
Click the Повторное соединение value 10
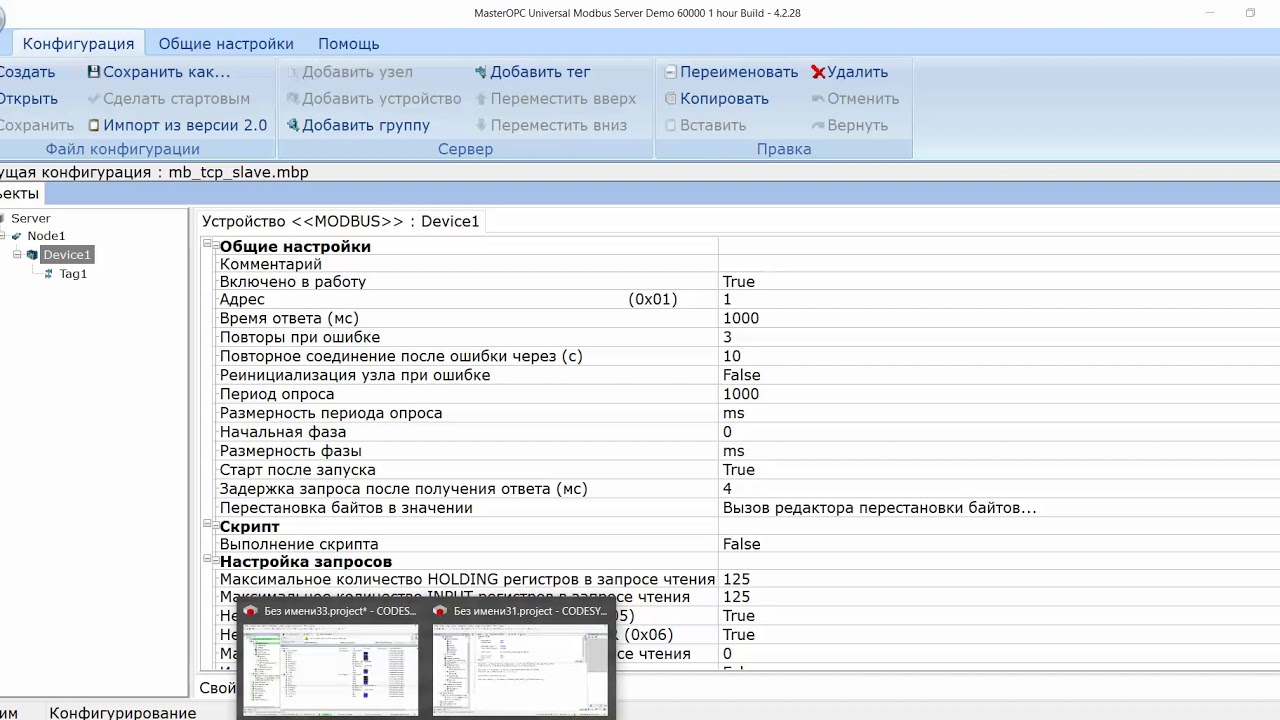tap(732, 356)
